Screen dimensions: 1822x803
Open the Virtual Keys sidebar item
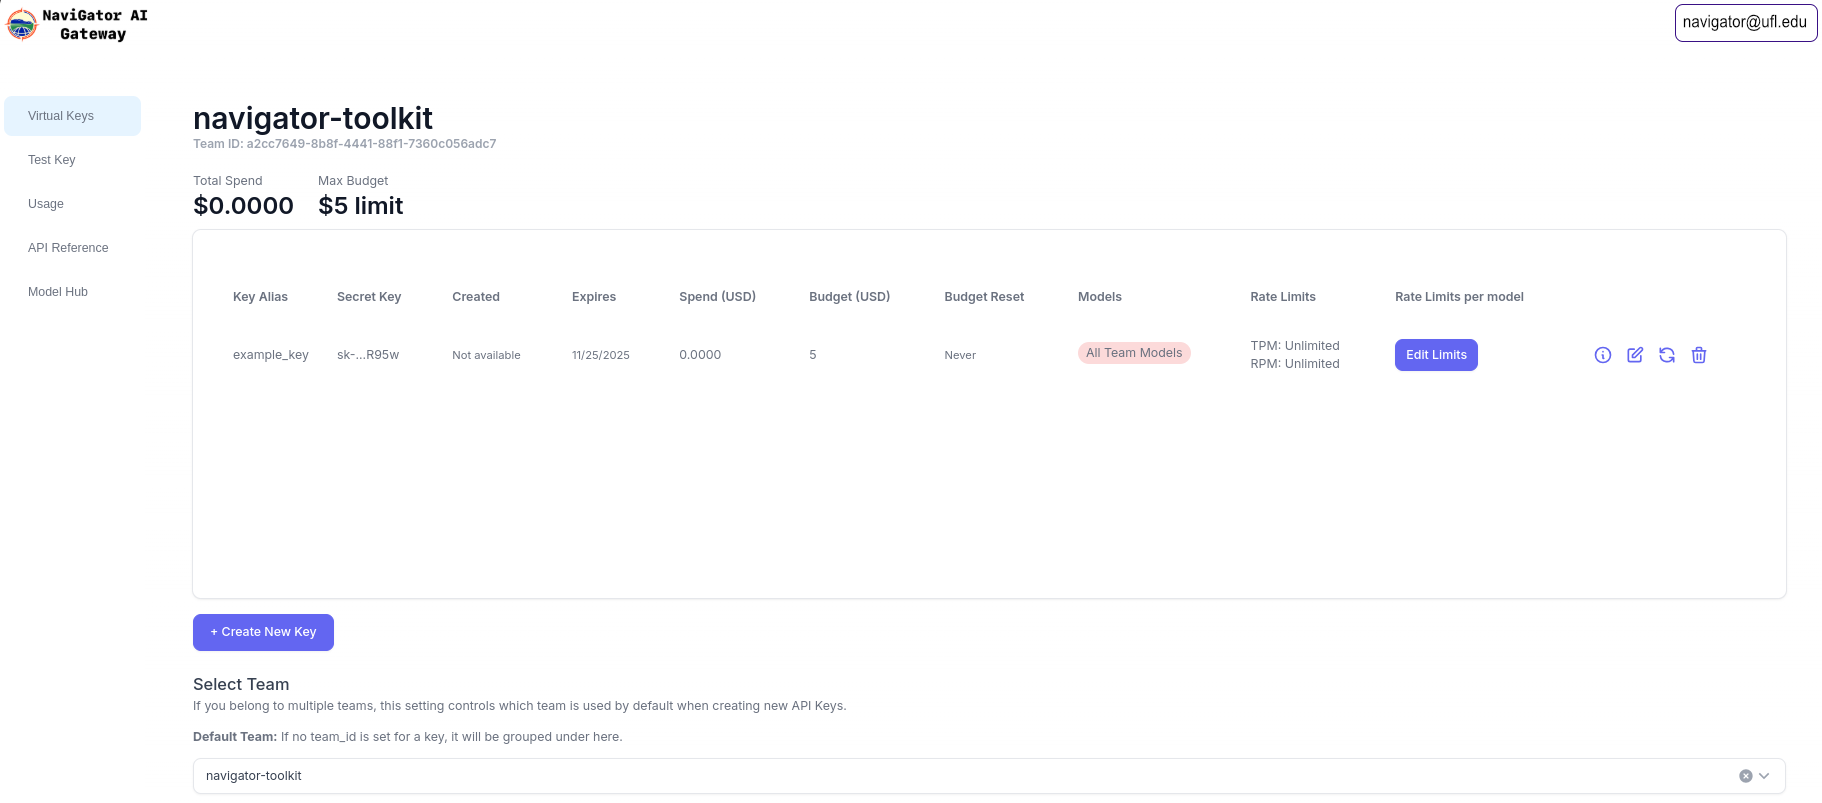[x=73, y=116]
